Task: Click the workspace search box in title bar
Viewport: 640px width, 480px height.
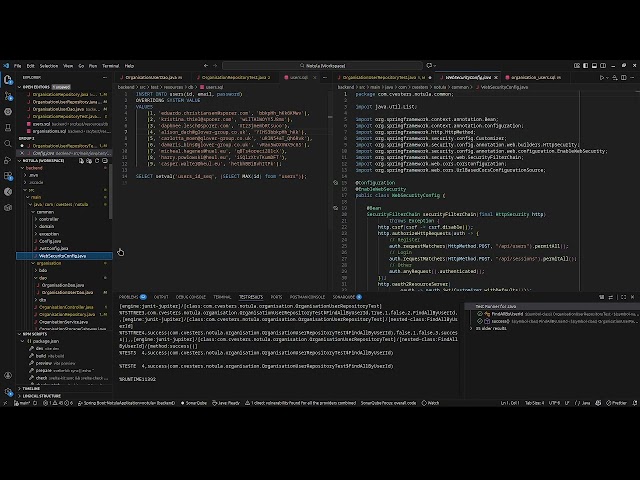Action: click(x=322, y=65)
